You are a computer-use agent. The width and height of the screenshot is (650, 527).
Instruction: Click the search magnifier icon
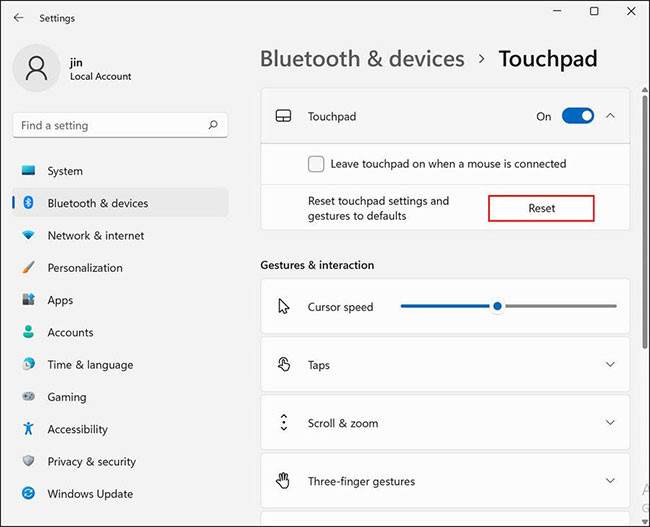coord(213,125)
